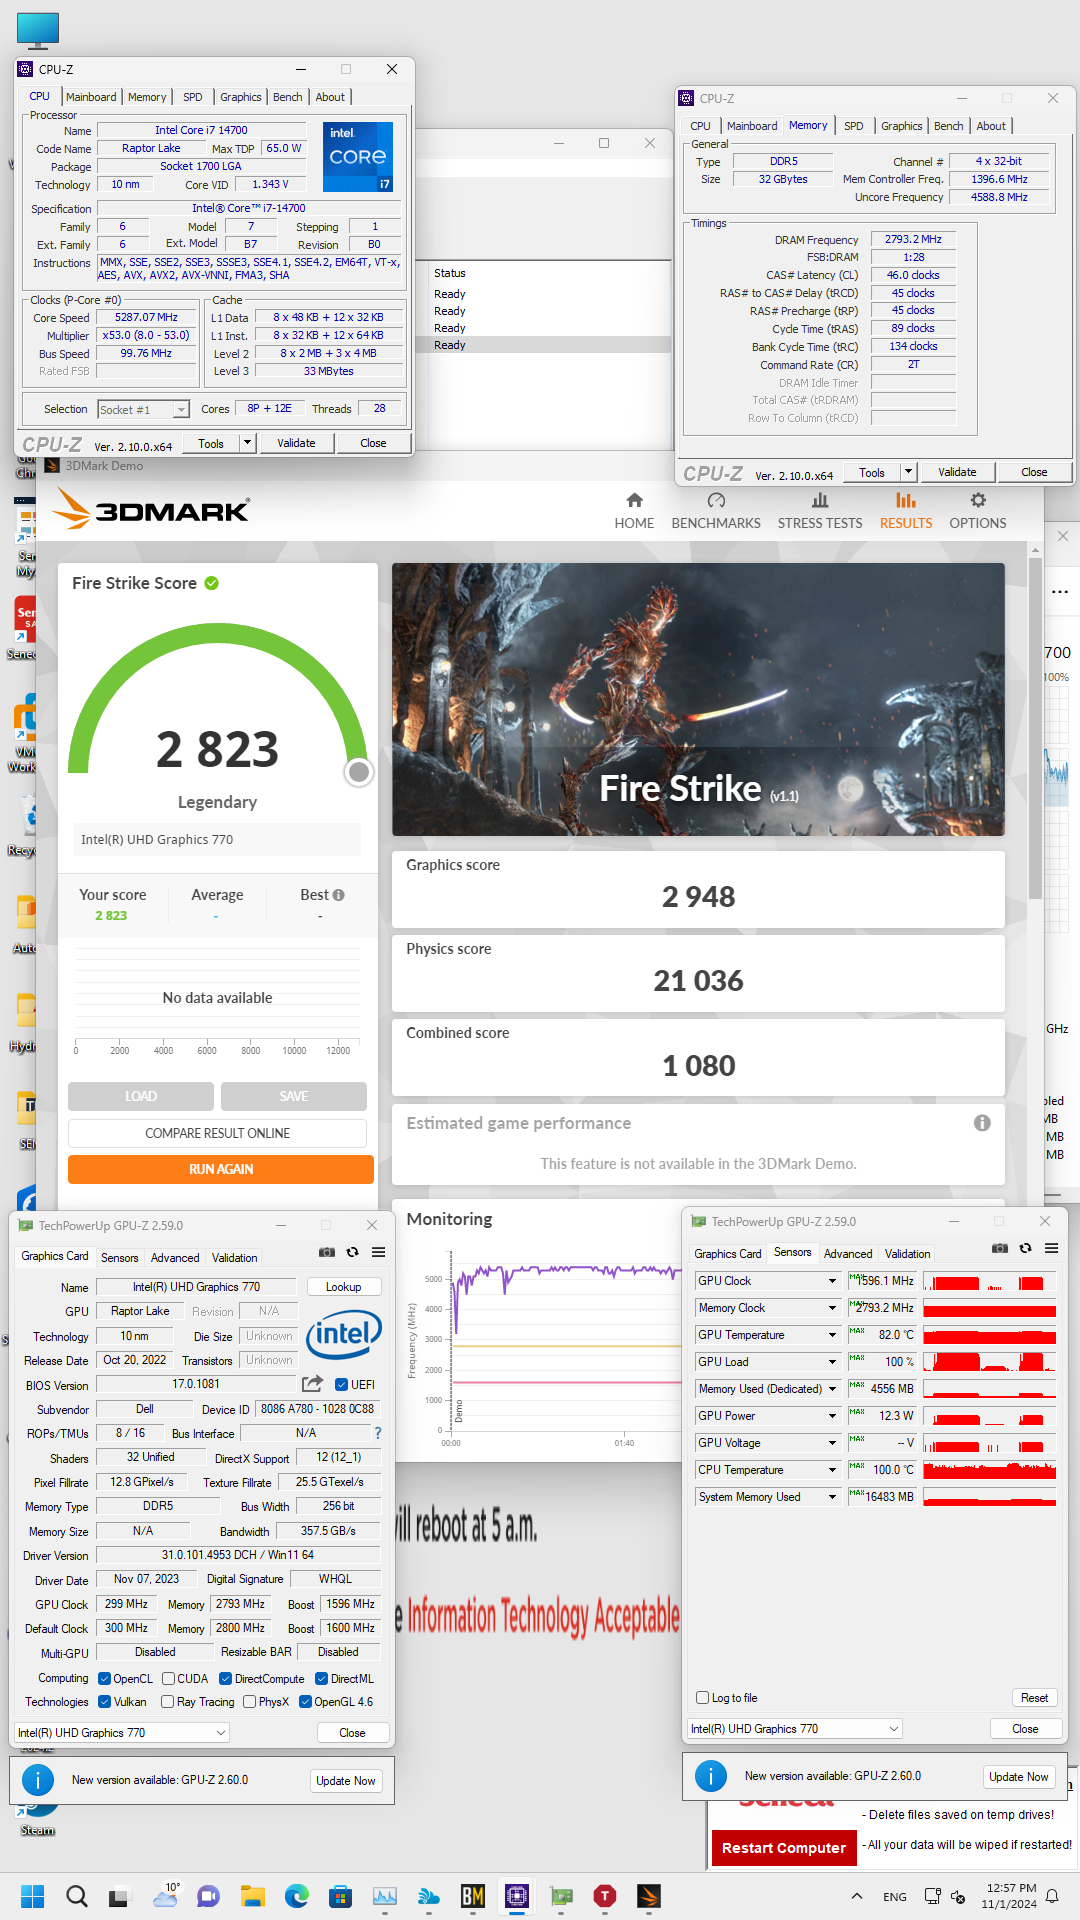Screen dimensions: 1080x1920
Task: Switch to 3DMark taskbar icon
Action: pos(649,1896)
